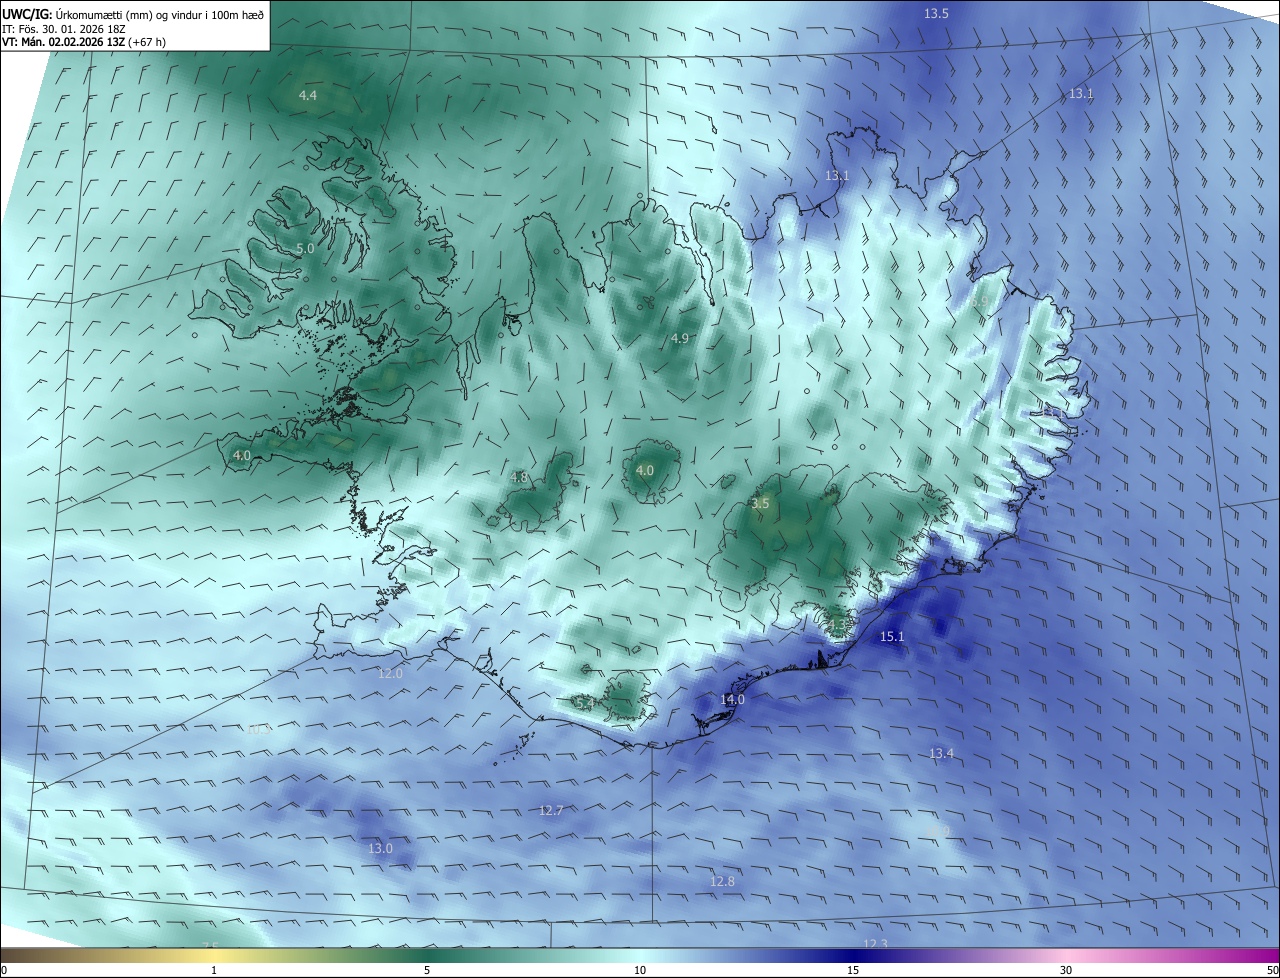Pick the 13.4 value label over the sea
Image resolution: width=1280 pixels, height=978 pixels.
coord(941,753)
